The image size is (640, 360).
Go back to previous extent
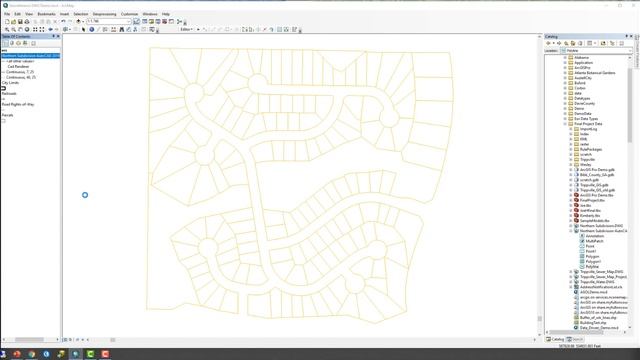(x=50, y=30)
